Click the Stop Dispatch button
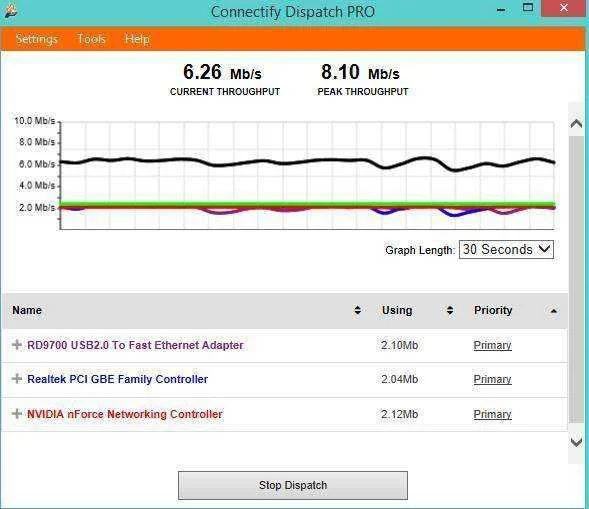The width and height of the screenshot is (589, 509). [293, 485]
